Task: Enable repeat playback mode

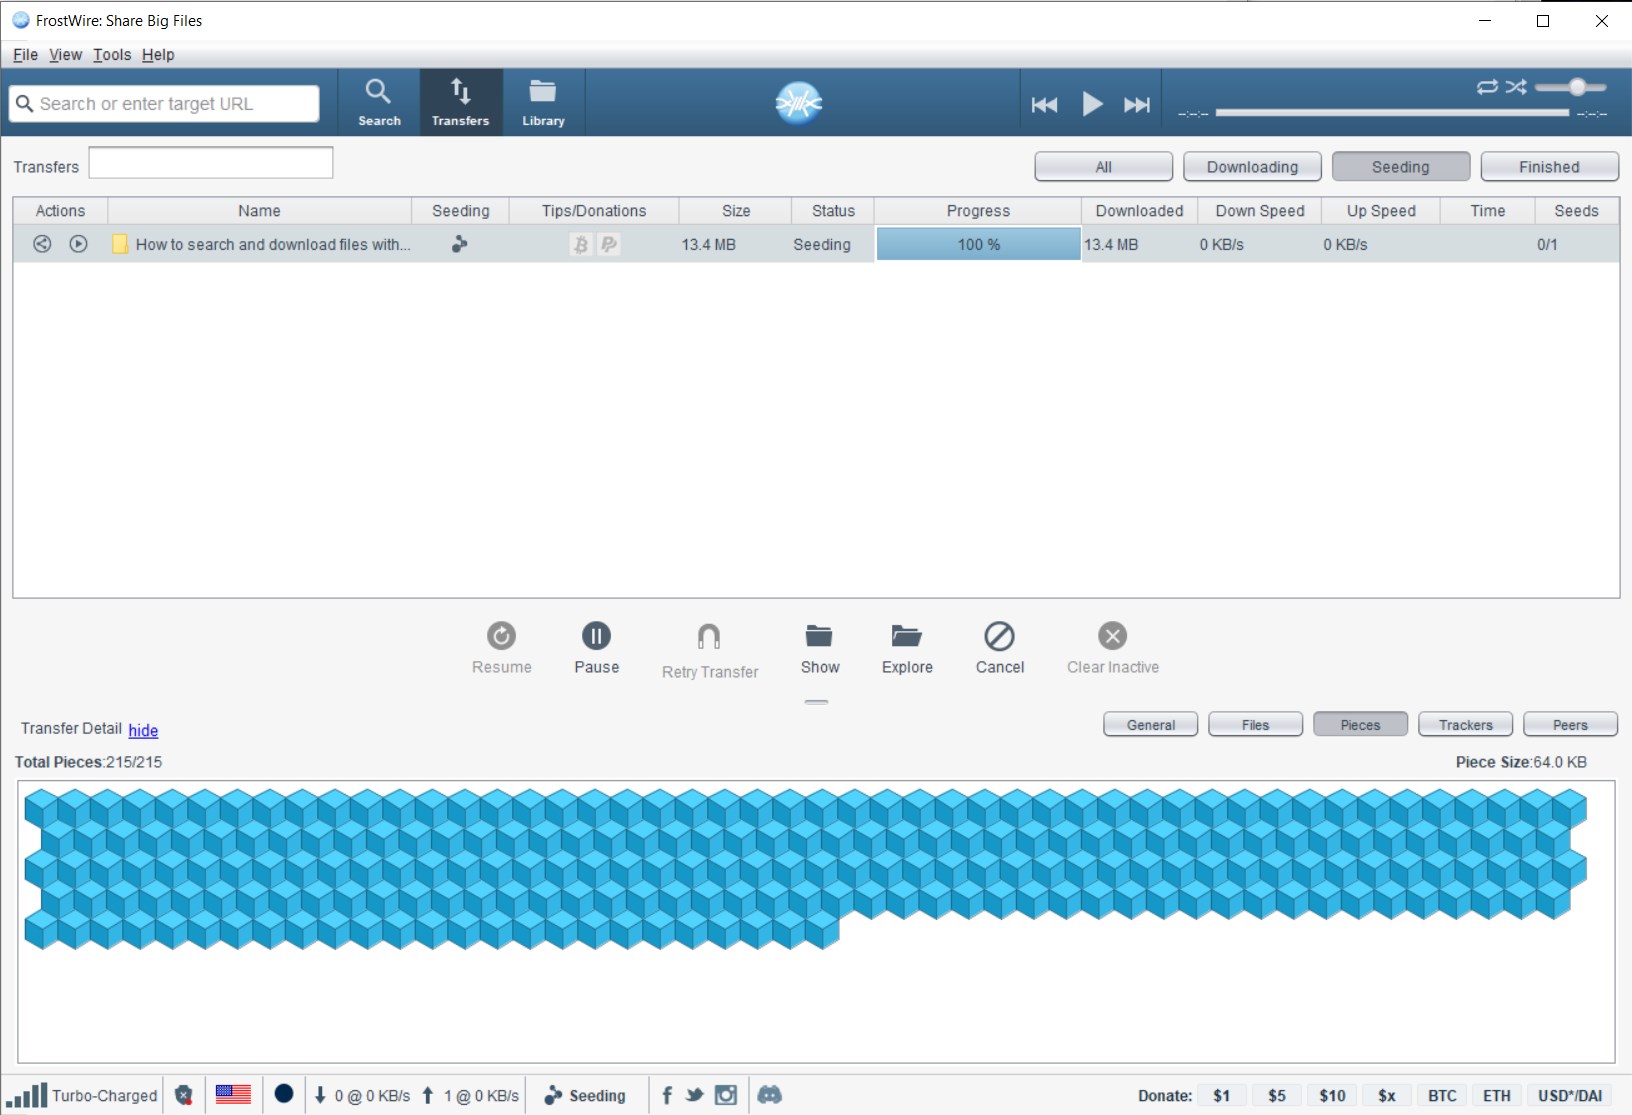Action: (1489, 88)
